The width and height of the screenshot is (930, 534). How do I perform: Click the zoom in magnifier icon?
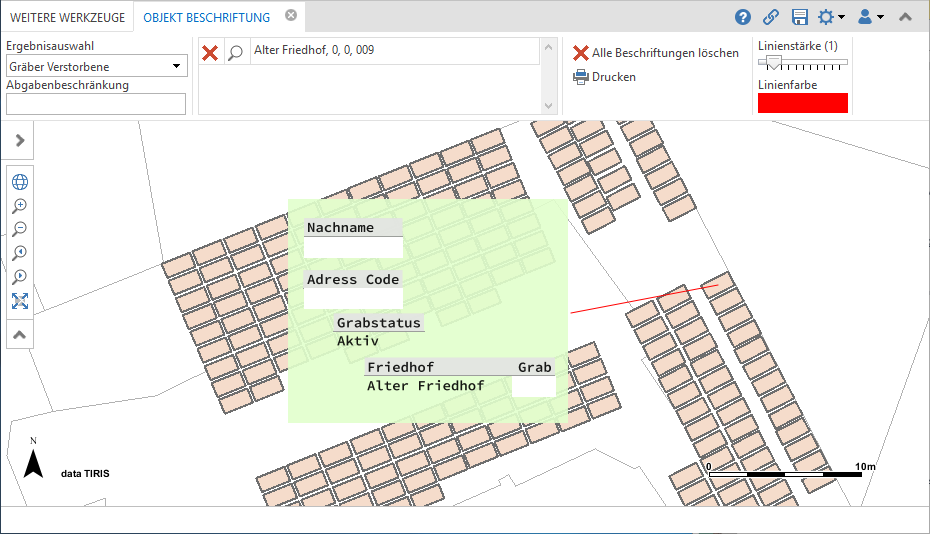(19, 206)
